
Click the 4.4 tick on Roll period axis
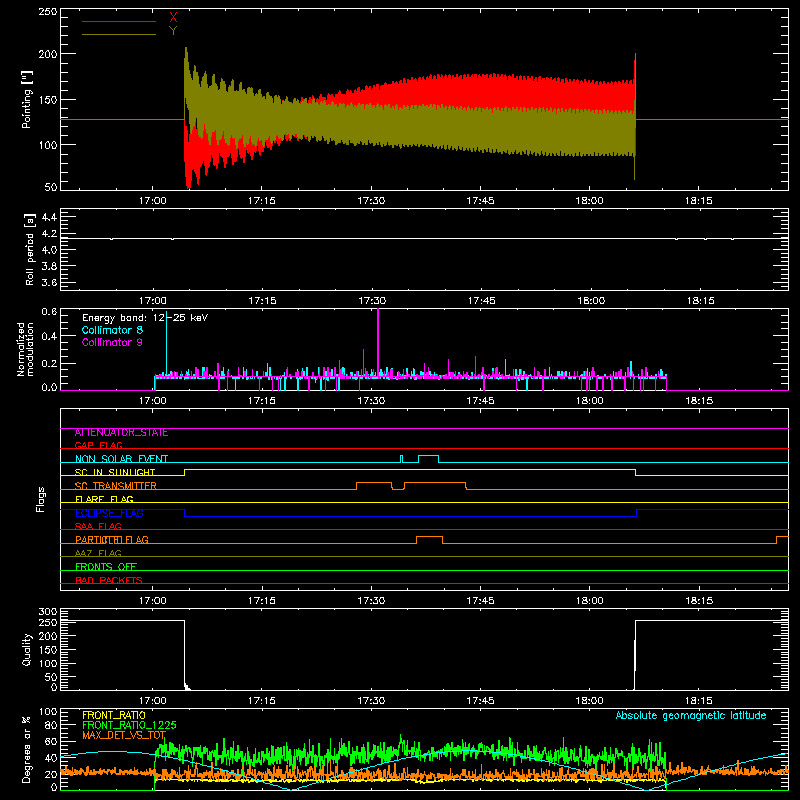click(x=49, y=217)
